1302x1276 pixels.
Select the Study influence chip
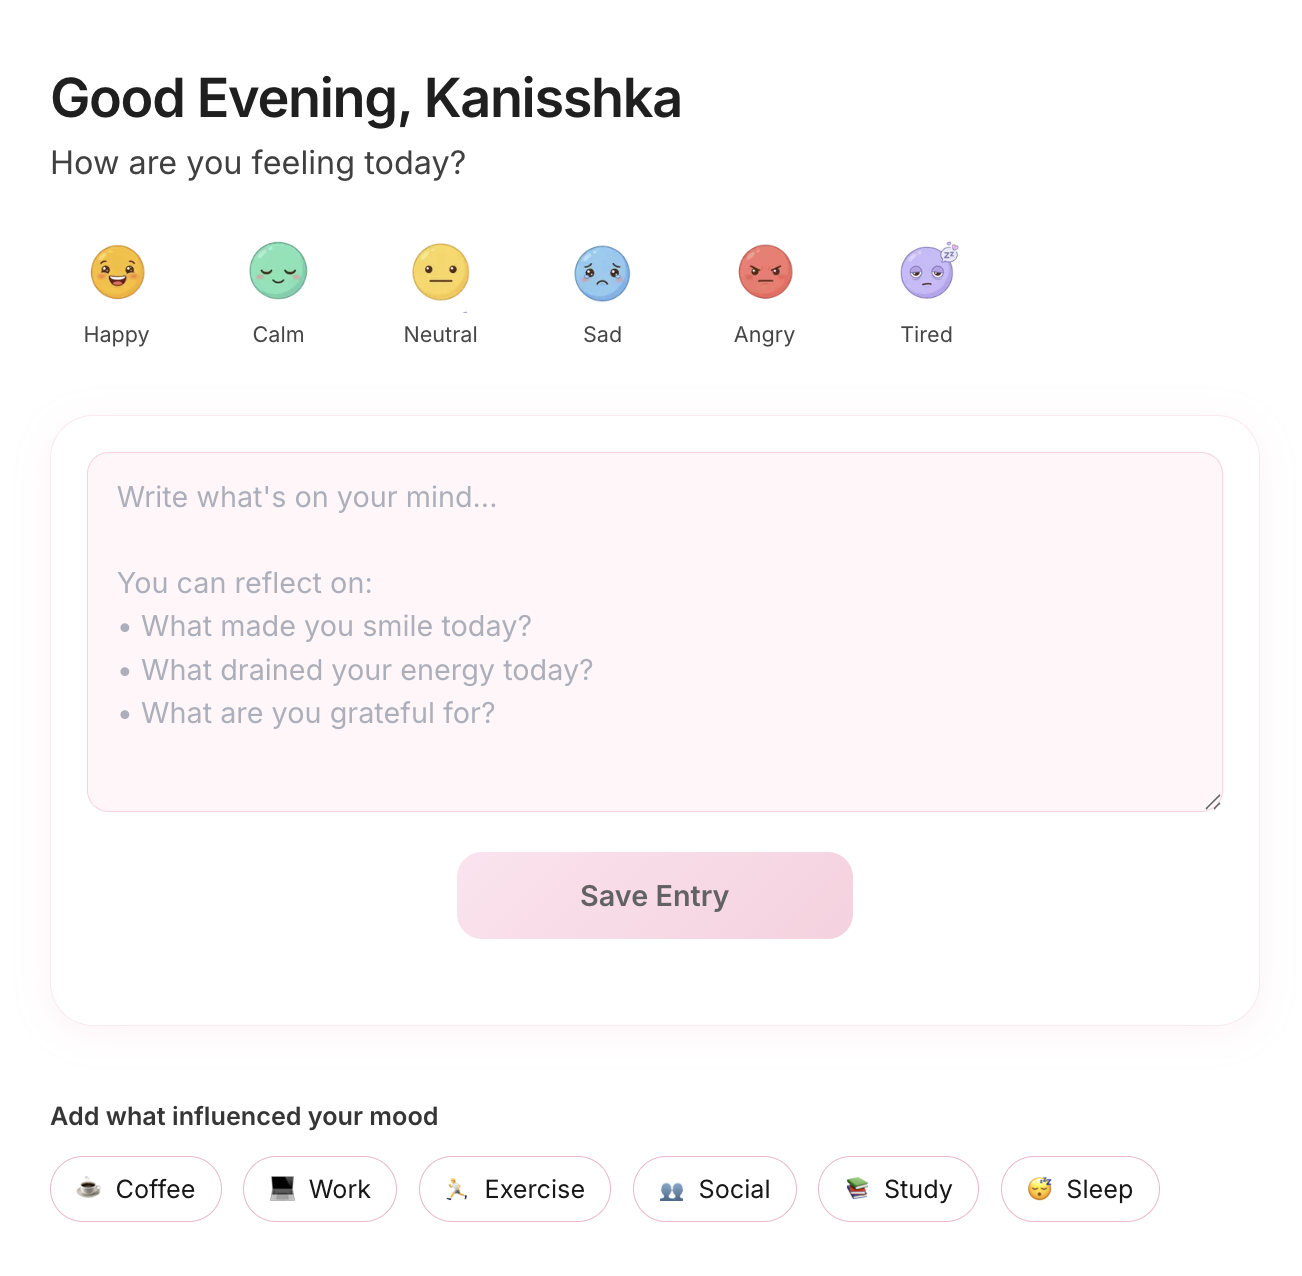pos(898,1189)
